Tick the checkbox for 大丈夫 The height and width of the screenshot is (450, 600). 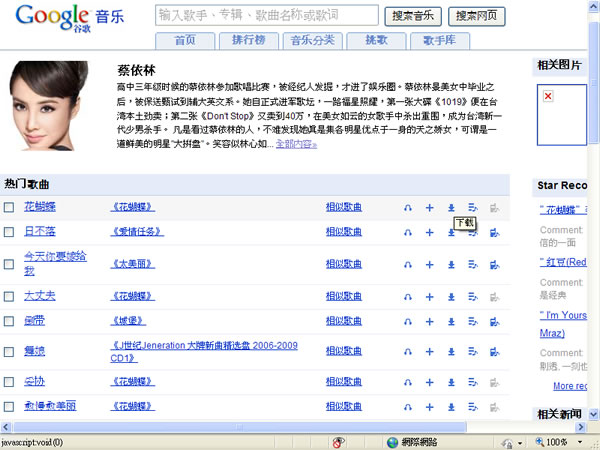pos(9,296)
